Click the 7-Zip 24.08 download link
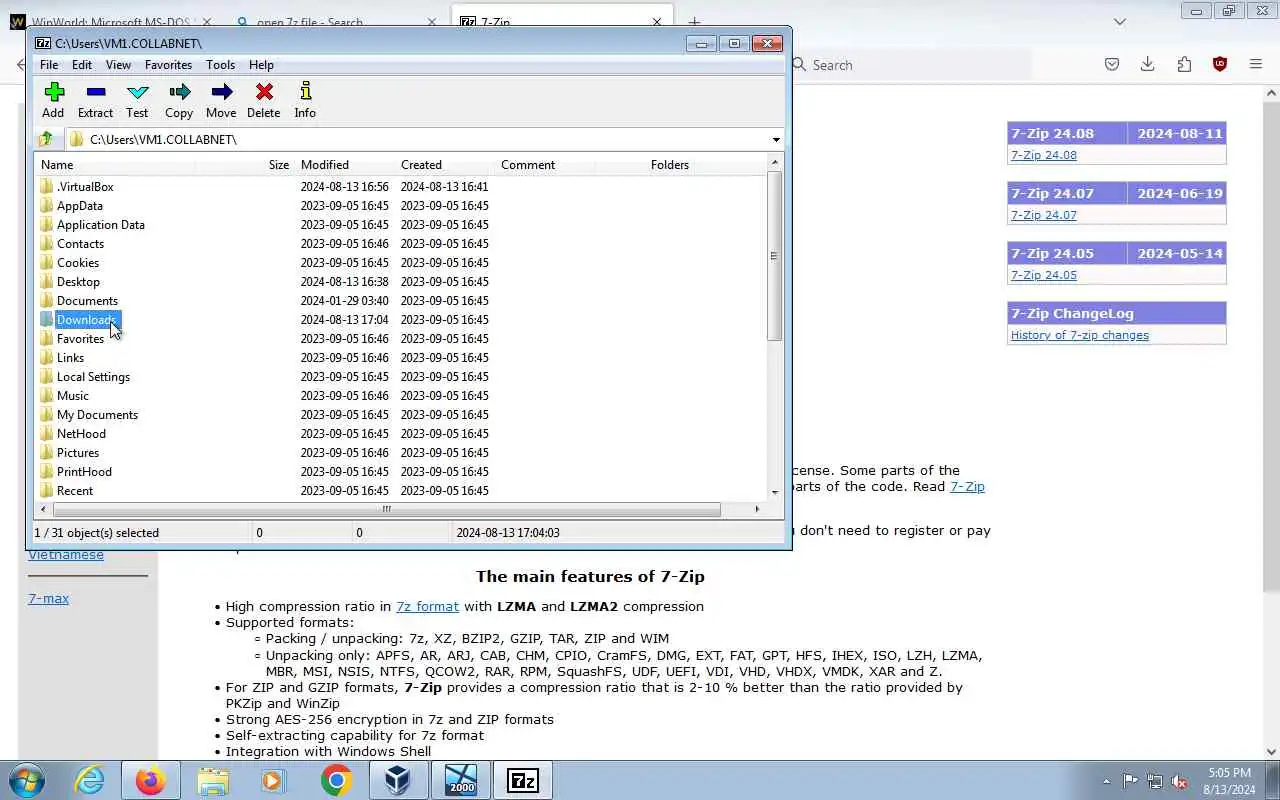 (x=1044, y=155)
